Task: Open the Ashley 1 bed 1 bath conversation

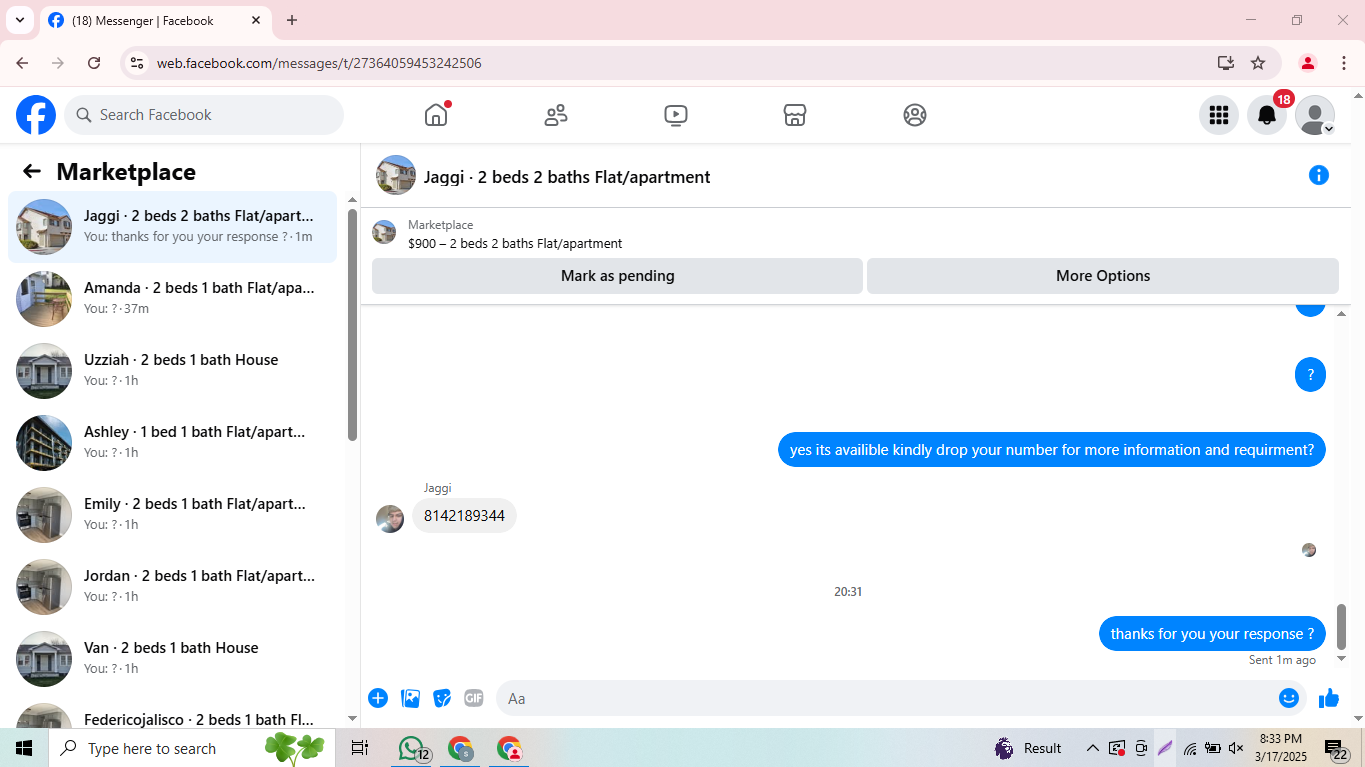Action: point(172,443)
